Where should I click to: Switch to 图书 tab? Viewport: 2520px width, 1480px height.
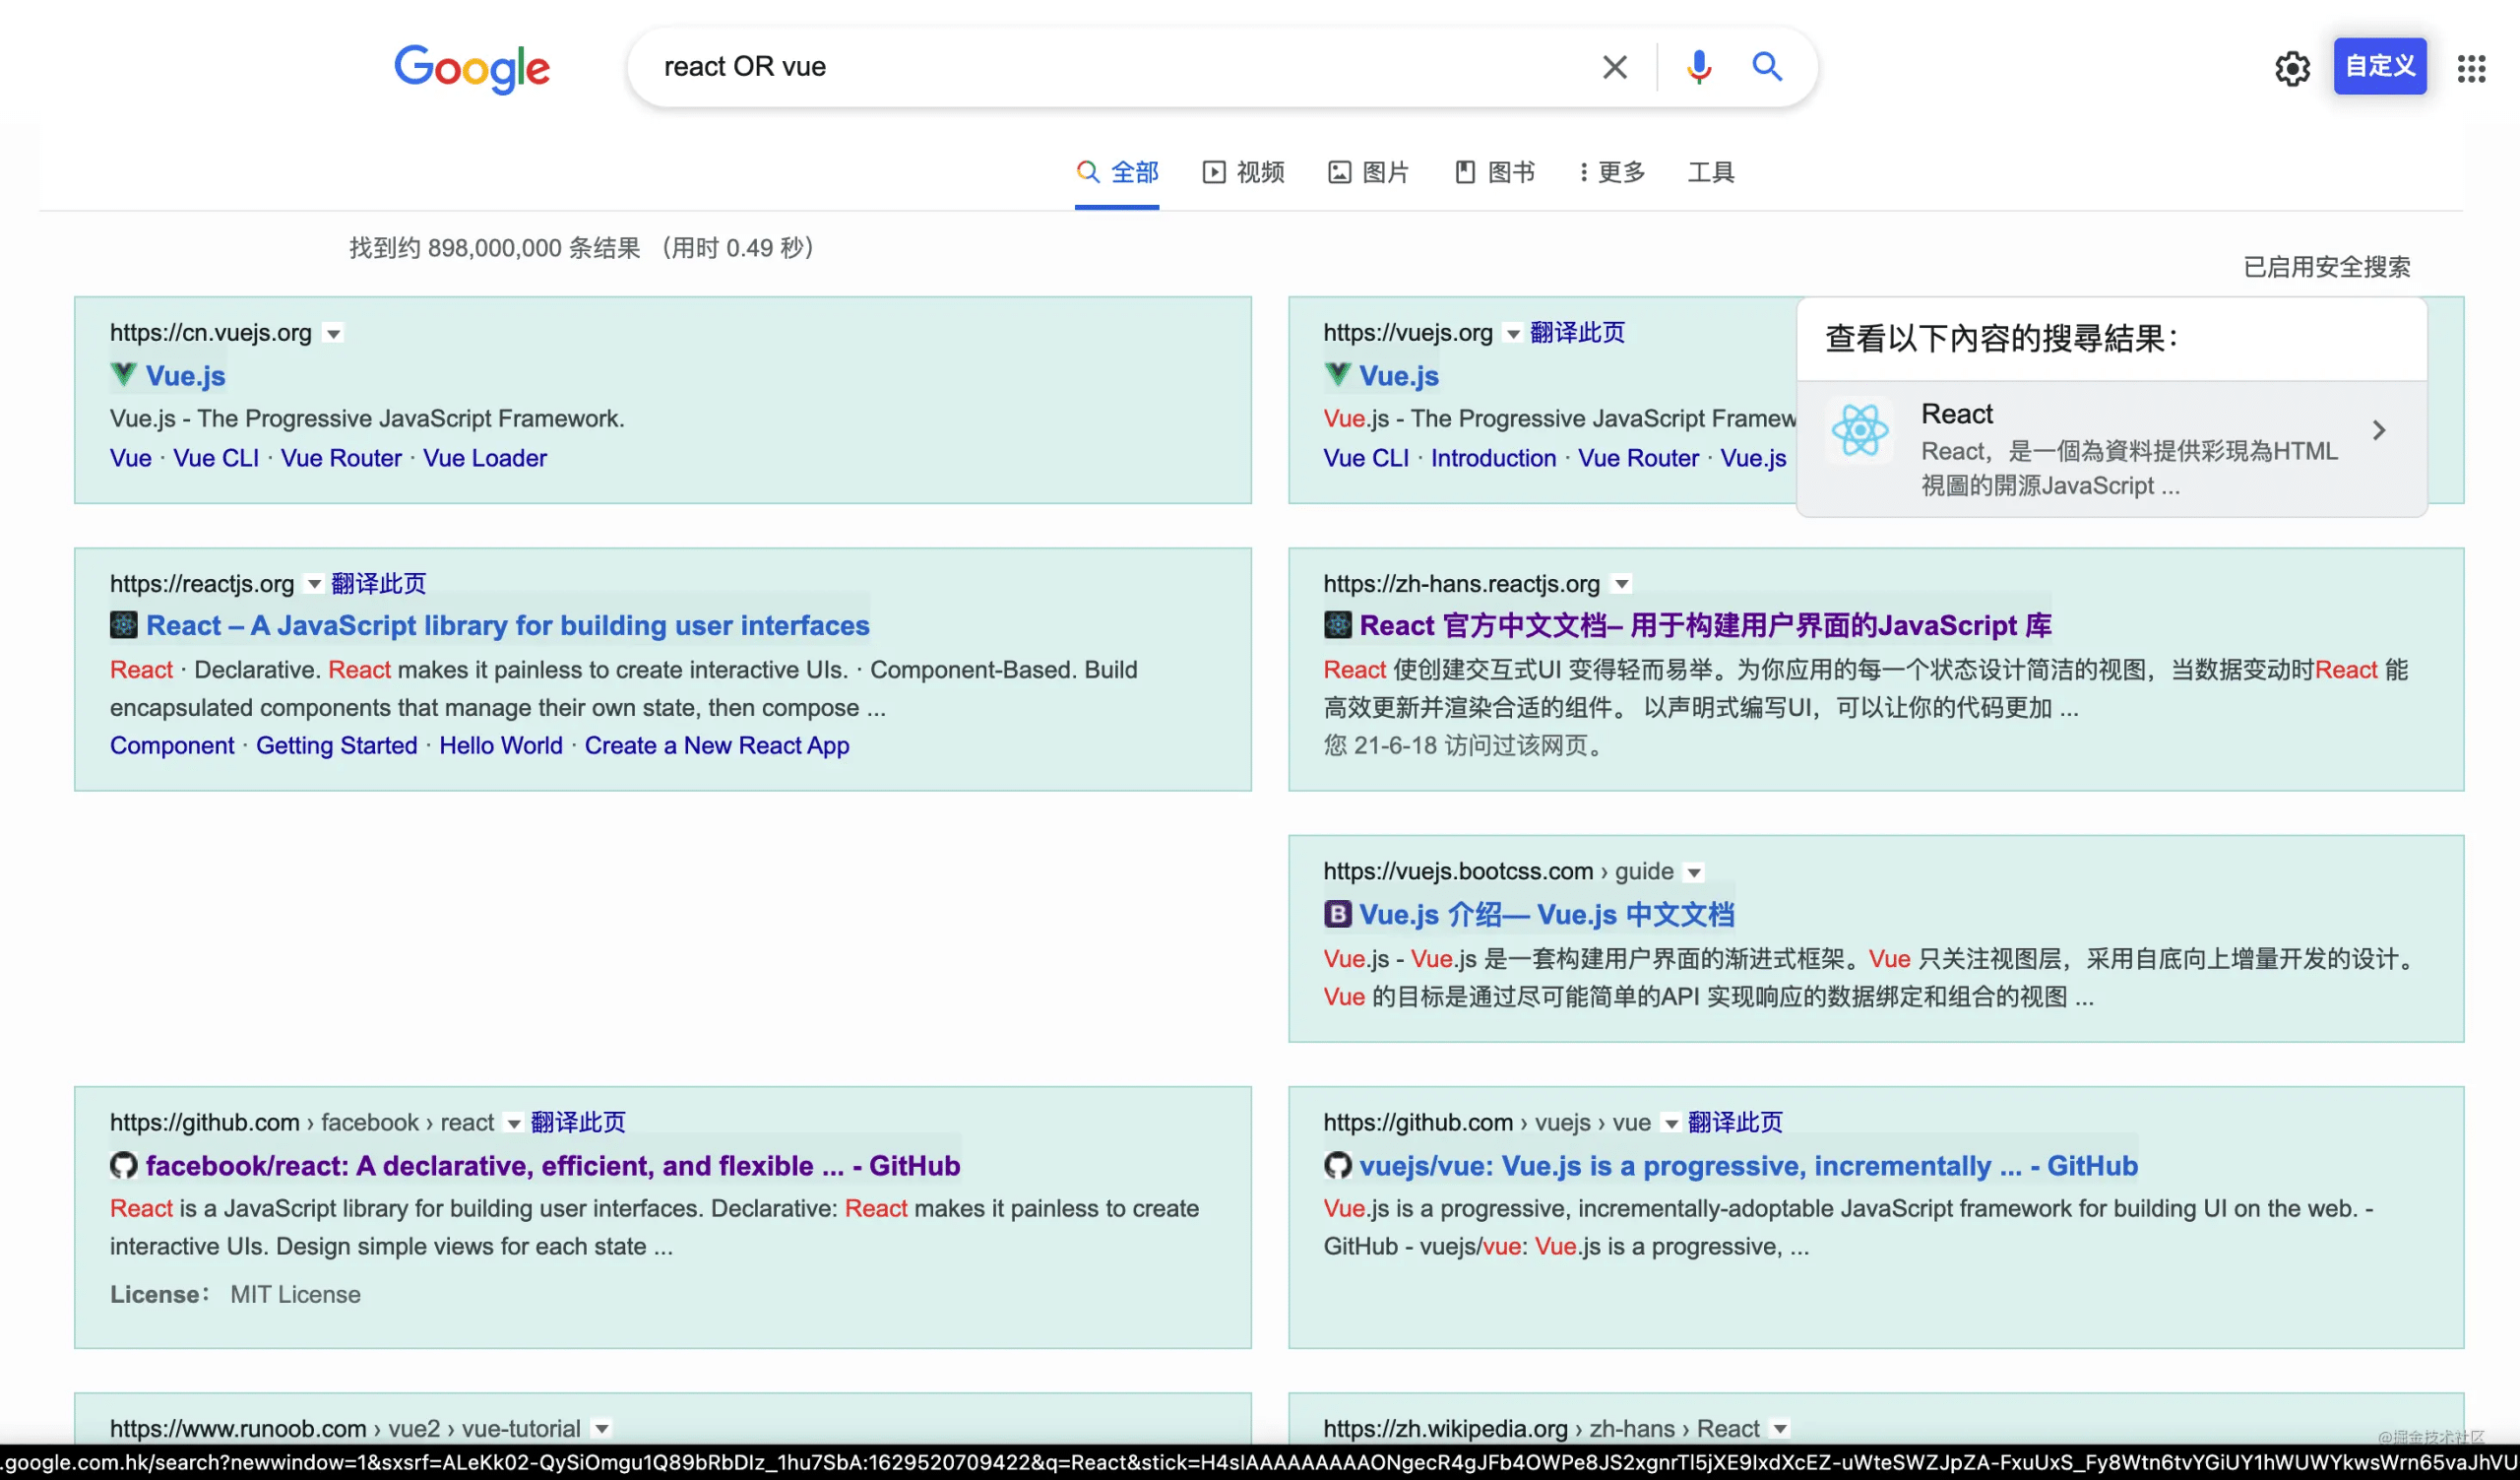tap(1494, 172)
